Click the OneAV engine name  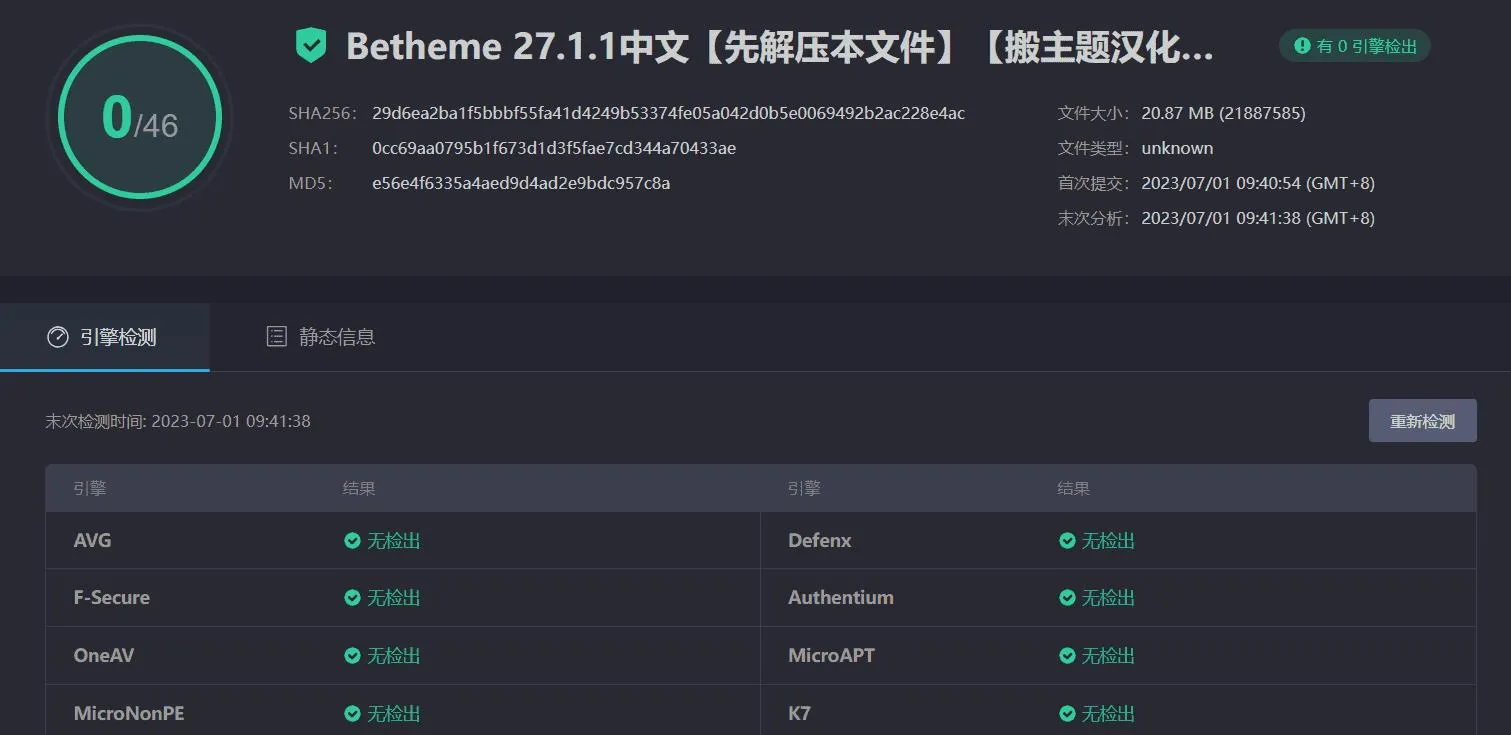(103, 656)
